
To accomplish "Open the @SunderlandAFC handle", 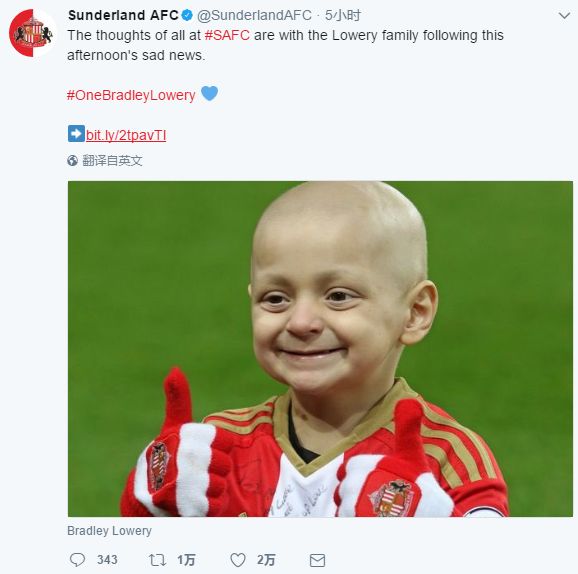I will tap(254, 15).
